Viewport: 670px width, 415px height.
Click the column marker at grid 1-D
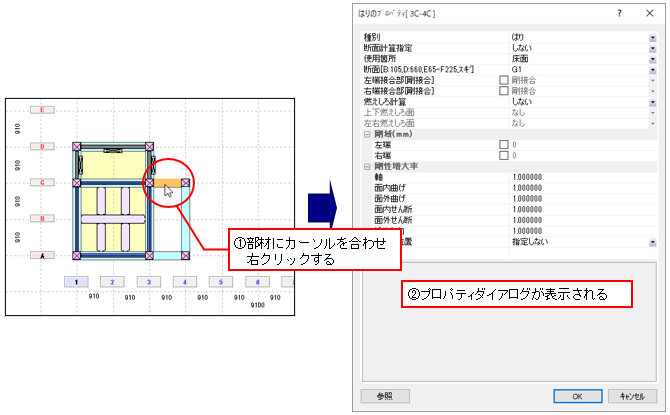[x=76, y=147]
